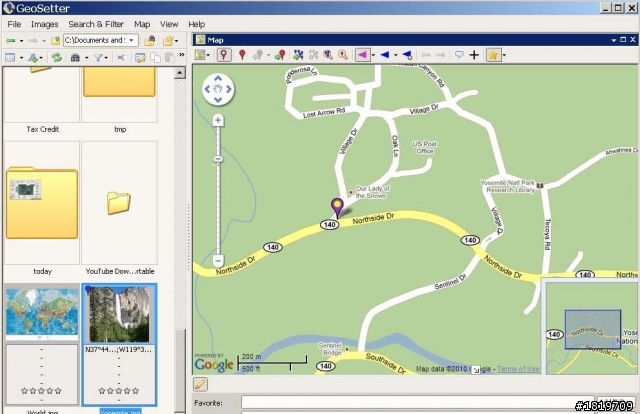Select the Yosemite waterfall thumbnail
The height and width of the screenshot is (414, 640).
[x=119, y=314]
